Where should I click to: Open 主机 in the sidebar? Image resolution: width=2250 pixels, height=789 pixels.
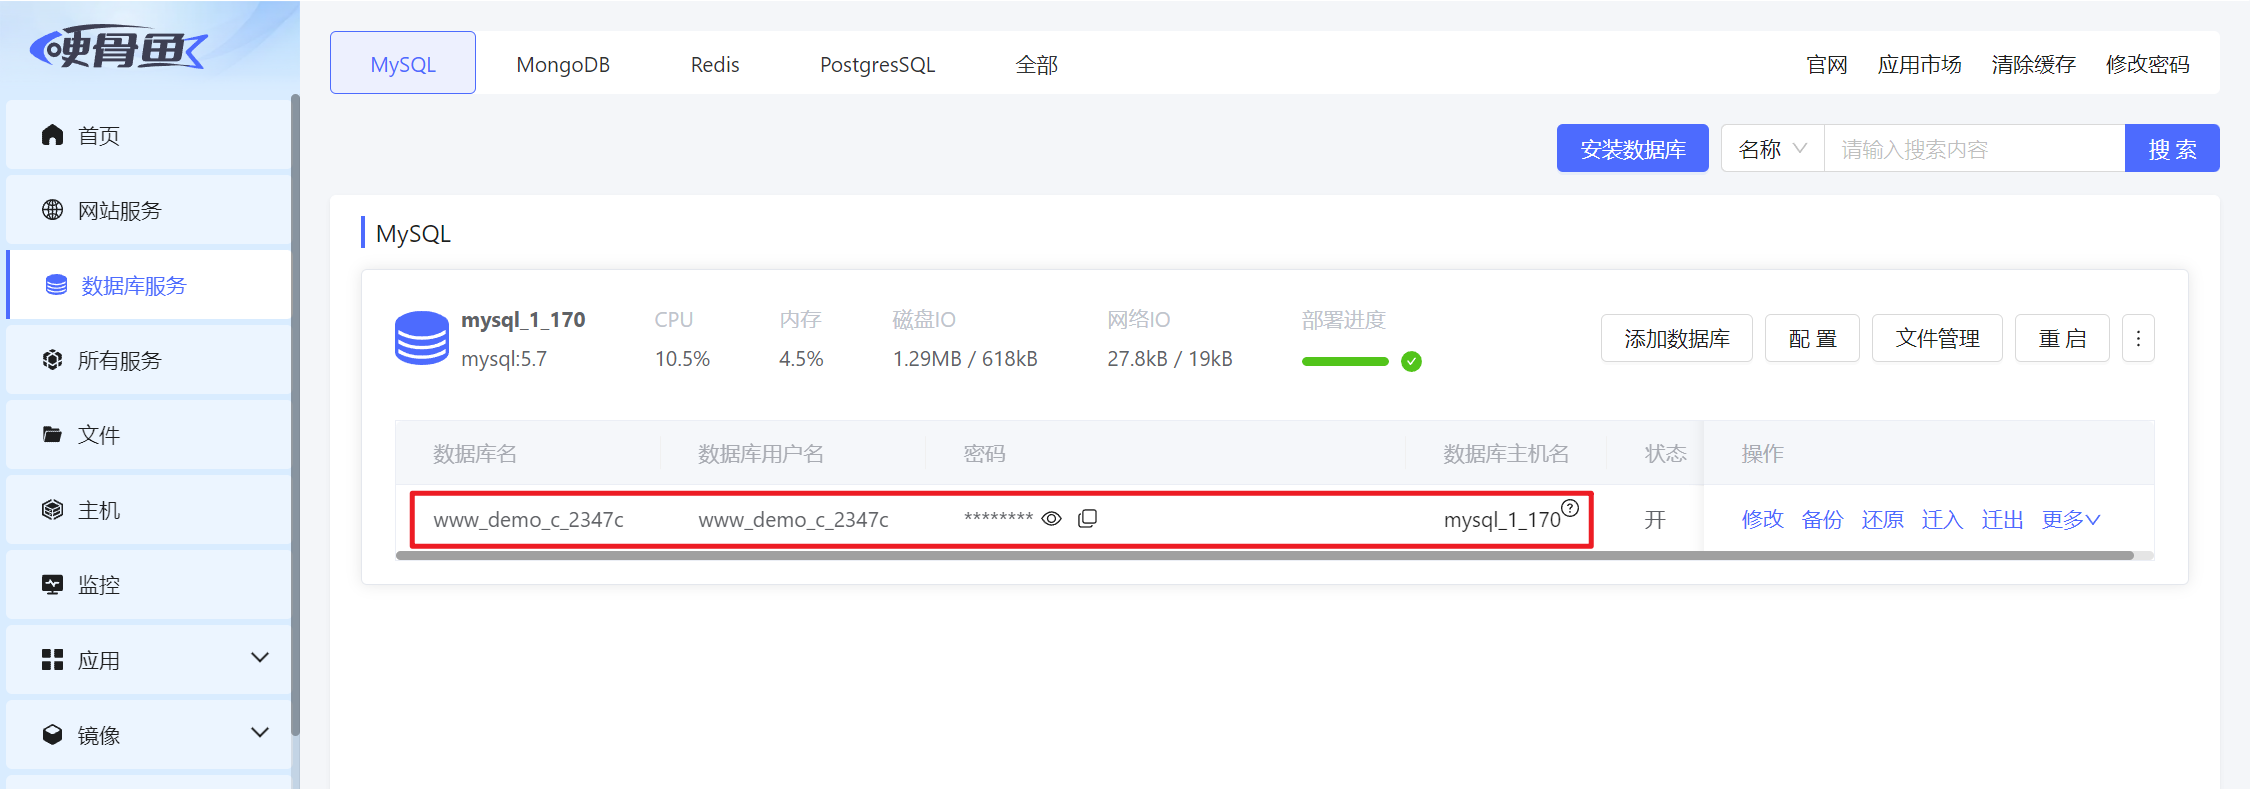pyautogui.click(x=148, y=510)
